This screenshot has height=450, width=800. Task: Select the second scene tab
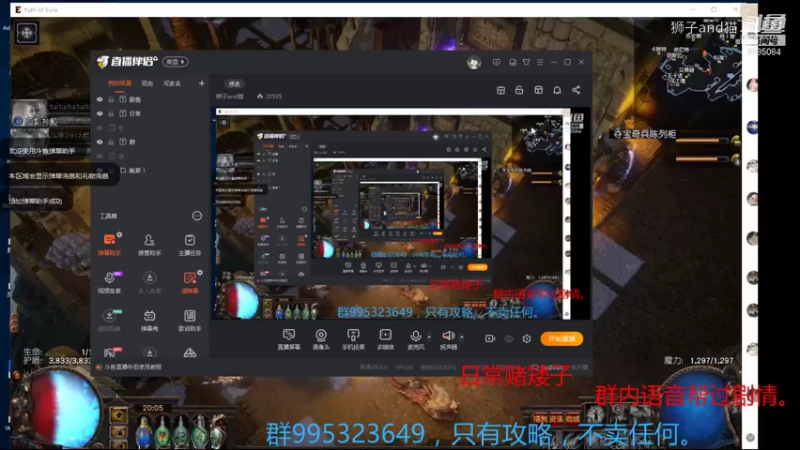tap(147, 83)
